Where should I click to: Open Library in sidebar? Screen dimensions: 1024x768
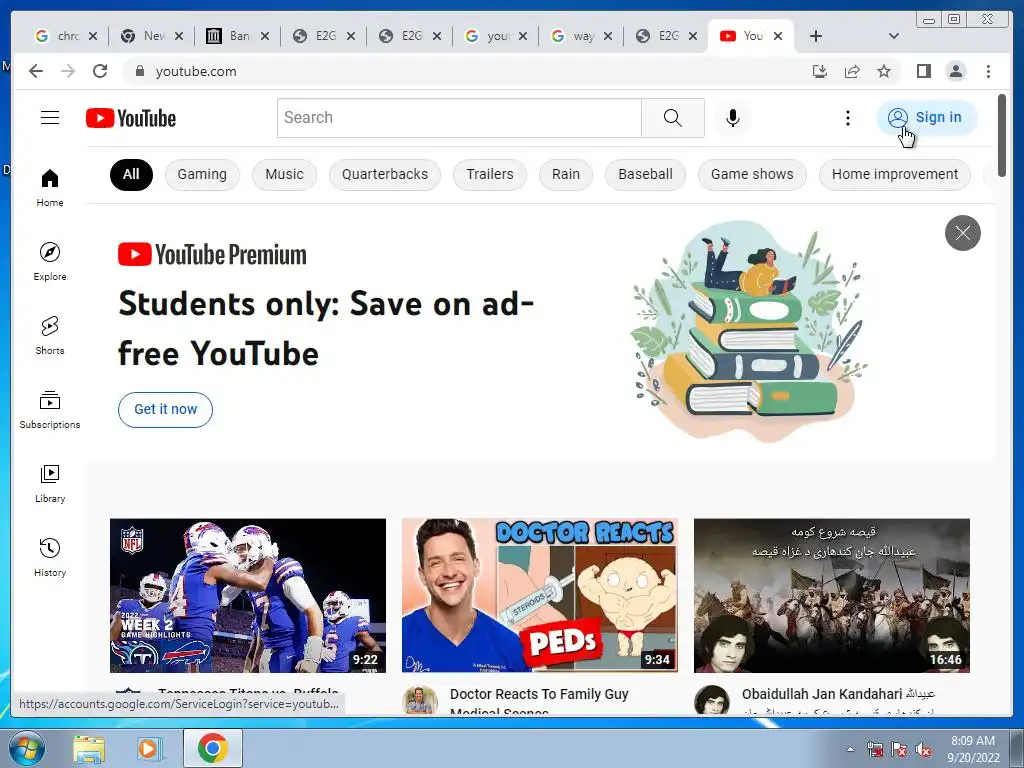coord(50,483)
